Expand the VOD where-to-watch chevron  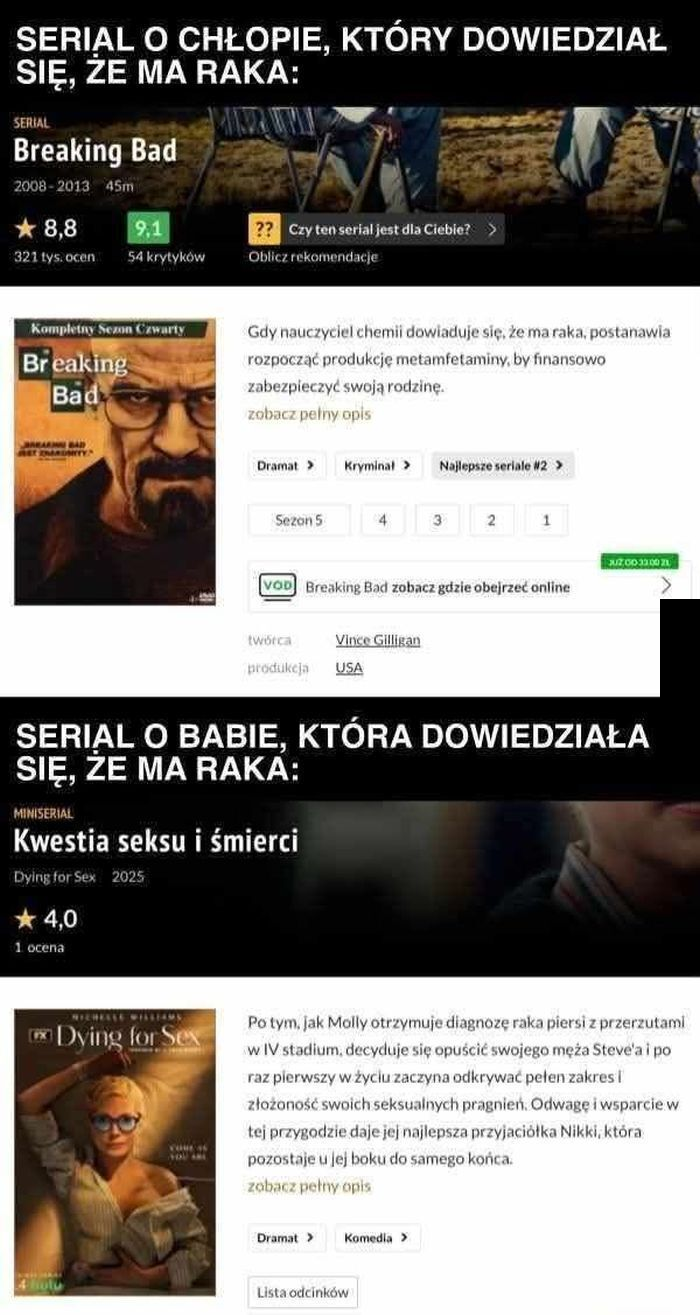[x=667, y=587]
